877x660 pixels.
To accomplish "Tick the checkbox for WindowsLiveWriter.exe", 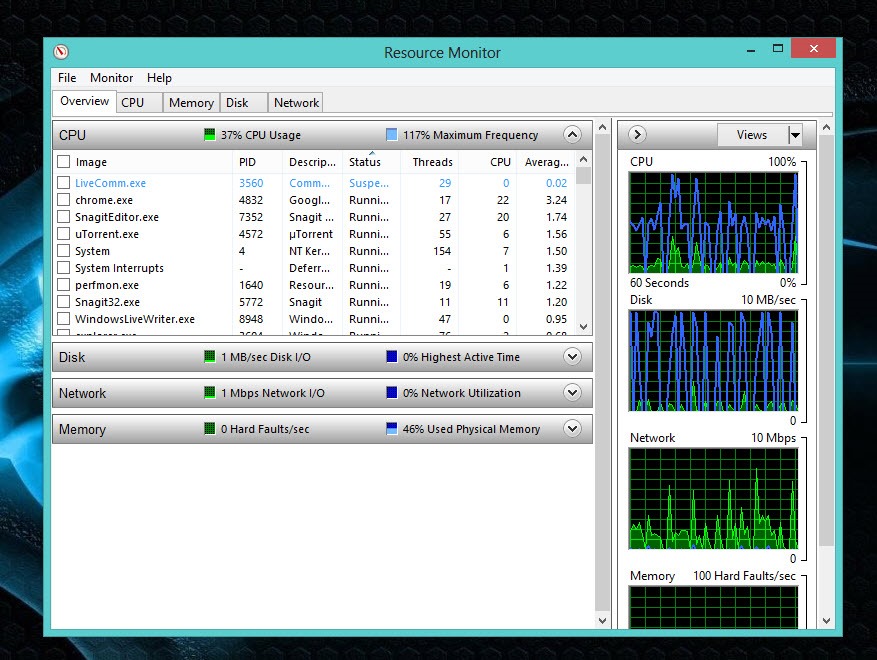I will [x=64, y=319].
